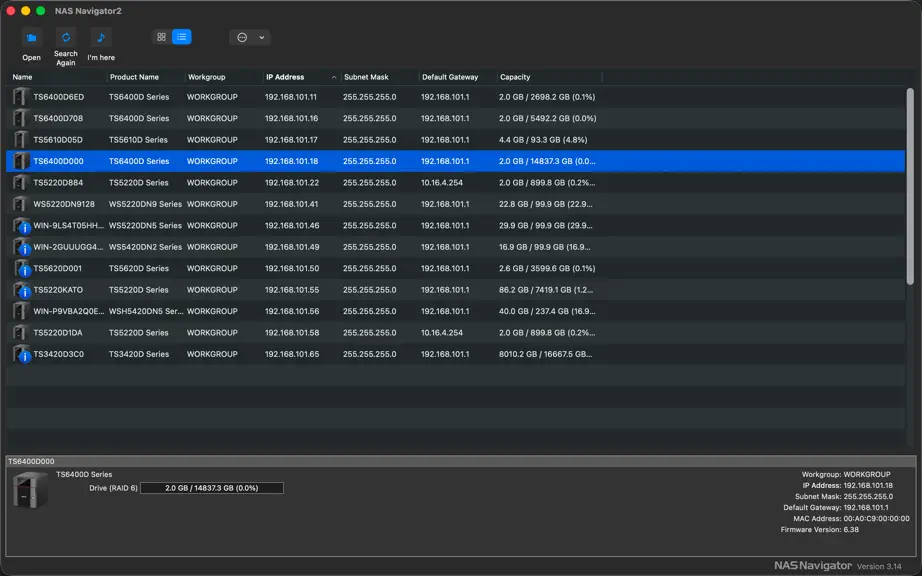Switch to list view mode
Screen dimensions: 922x576
182,37
